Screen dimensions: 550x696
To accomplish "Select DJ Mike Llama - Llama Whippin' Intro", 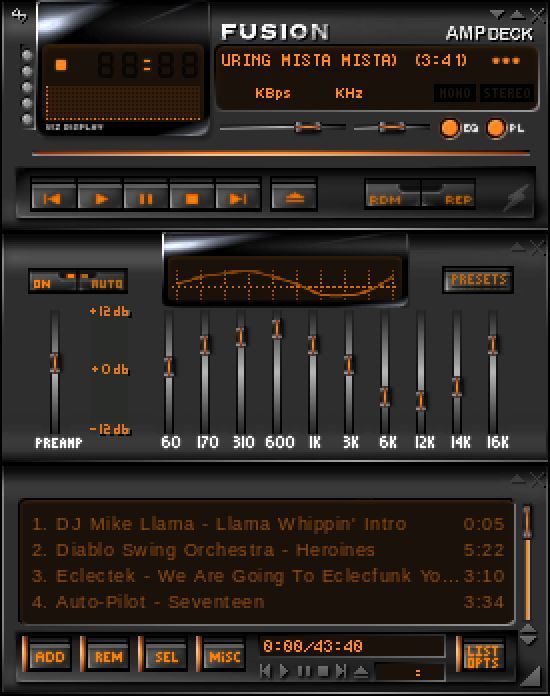I will tap(268, 524).
